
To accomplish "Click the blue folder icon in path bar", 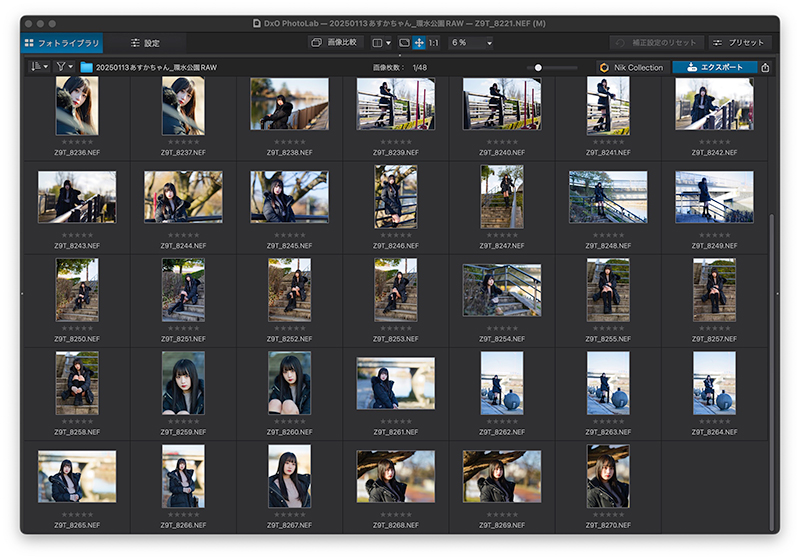I will click(x=86, y=67).
